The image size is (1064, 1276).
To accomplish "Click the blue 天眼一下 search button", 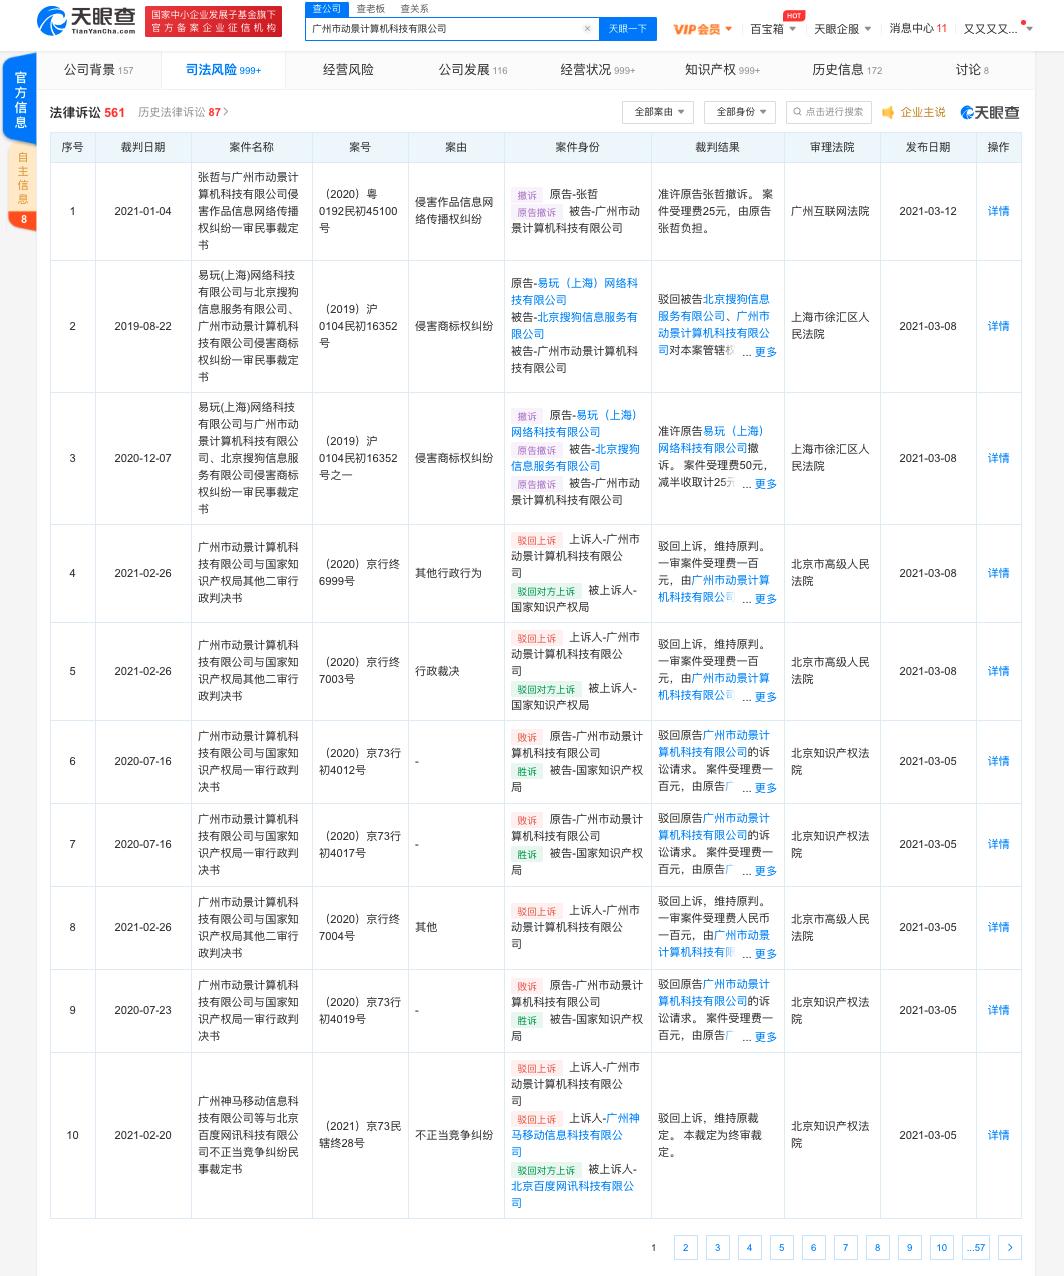I will (627, 29).
